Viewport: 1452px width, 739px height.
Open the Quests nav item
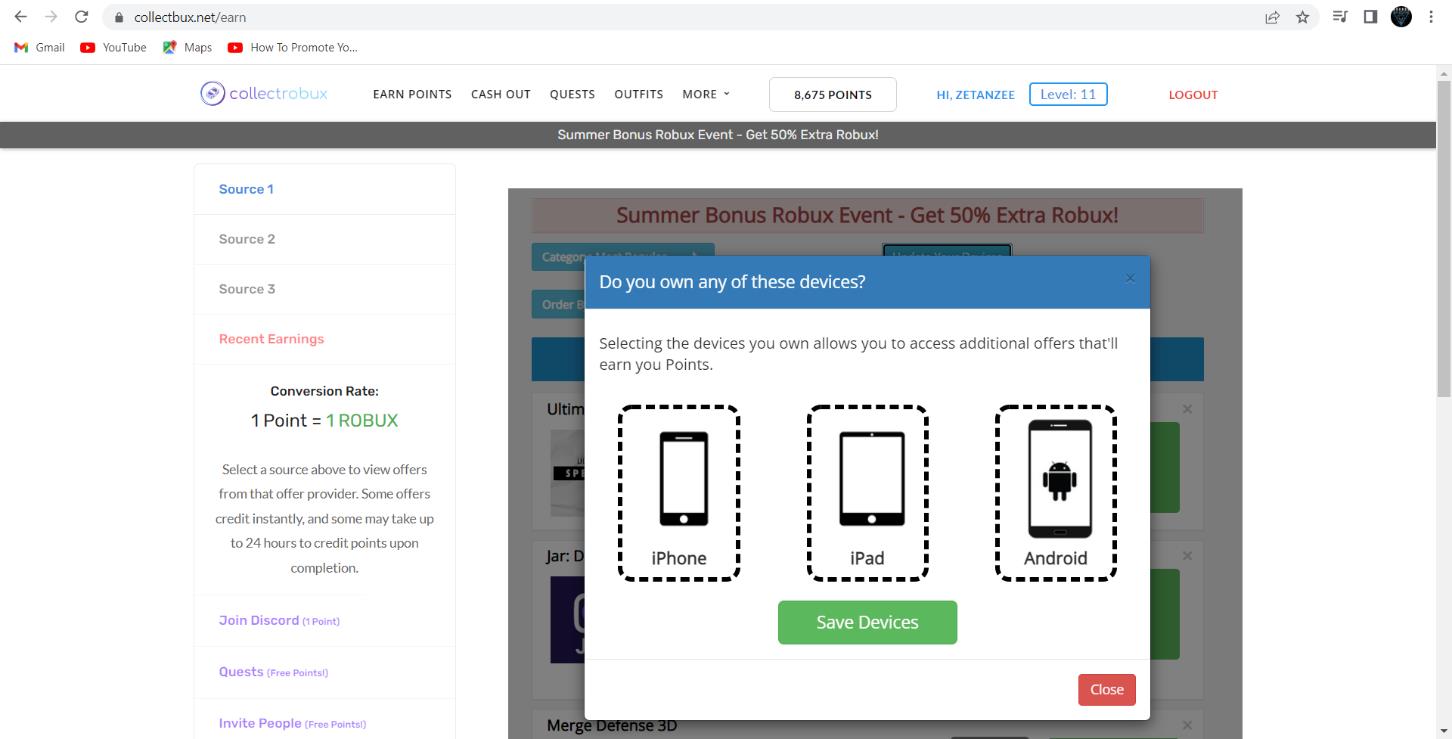pyautogui.click(x=572, y=94)
